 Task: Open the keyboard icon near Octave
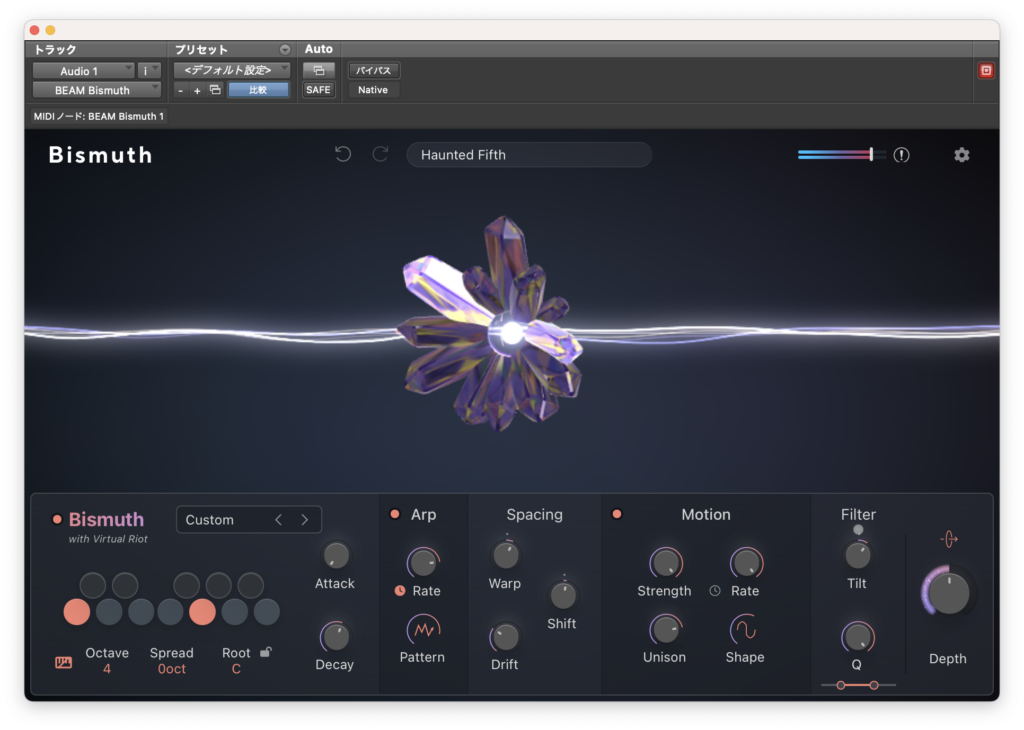tap(63, 663)
